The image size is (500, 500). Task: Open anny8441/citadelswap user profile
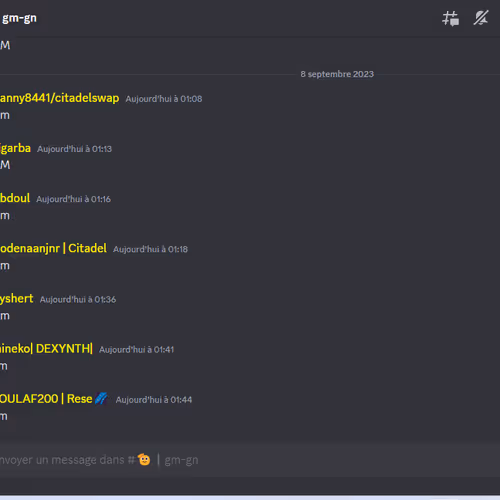[x=59, y=98]
